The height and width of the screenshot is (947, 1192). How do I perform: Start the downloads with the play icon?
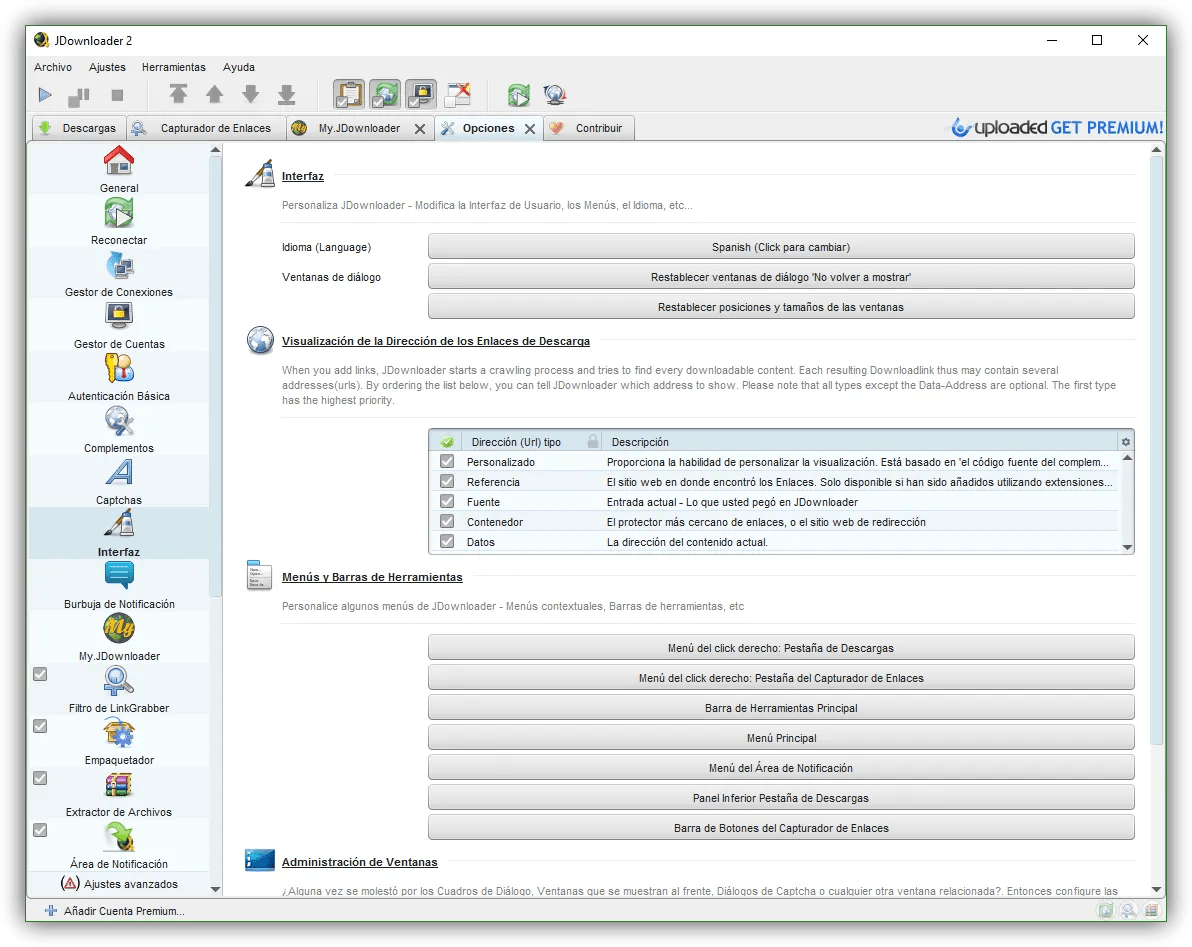pyautogui.click(x=44, y=94)
